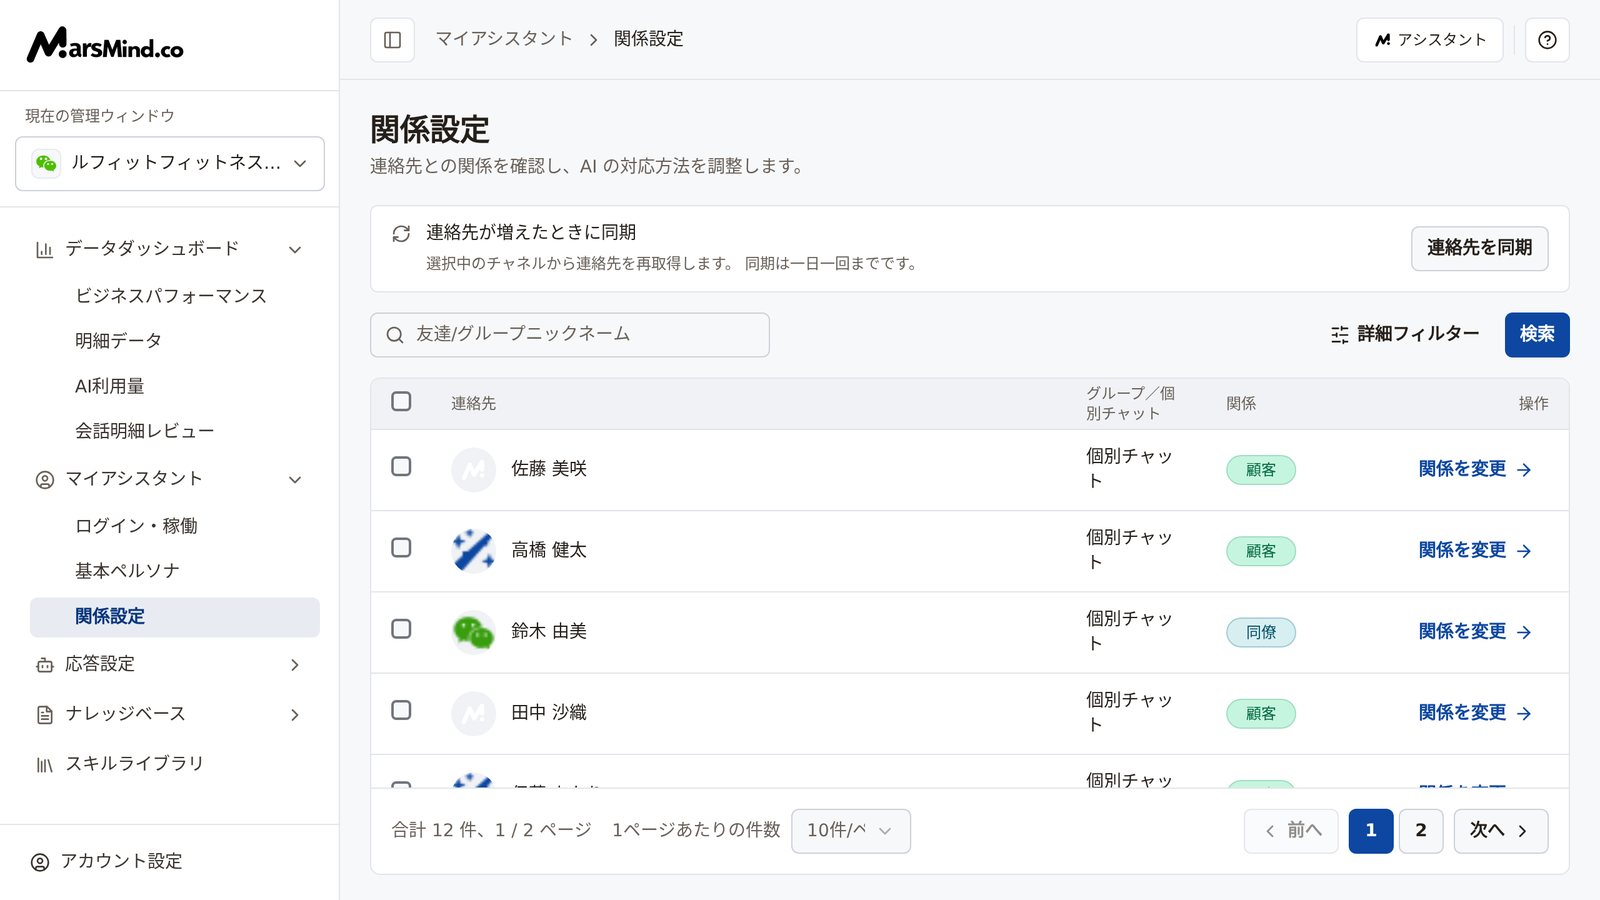Select 関係設定 in the sidebar
1600x900 pixels.
click(x=175, y=617)
